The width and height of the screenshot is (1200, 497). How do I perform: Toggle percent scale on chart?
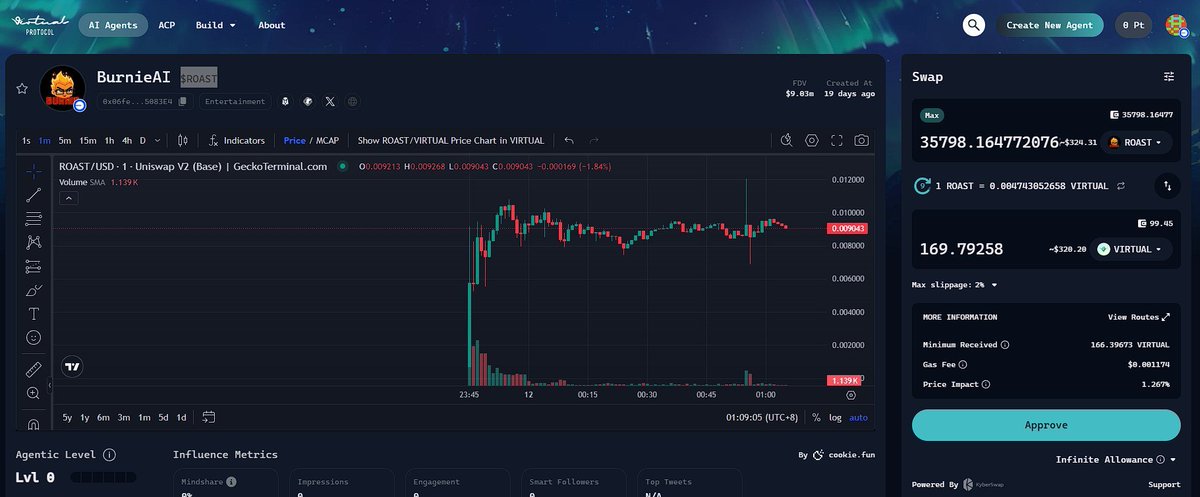pos(816,417)
